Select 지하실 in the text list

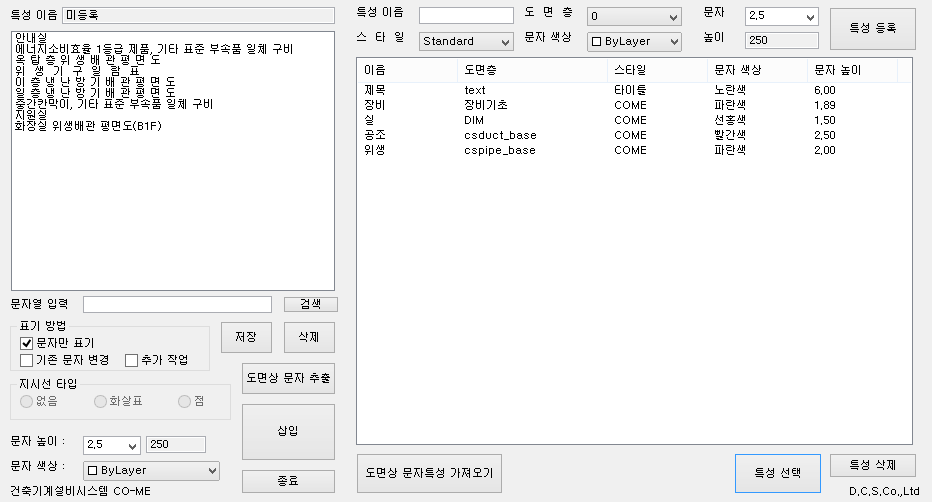tap(32, 115)
